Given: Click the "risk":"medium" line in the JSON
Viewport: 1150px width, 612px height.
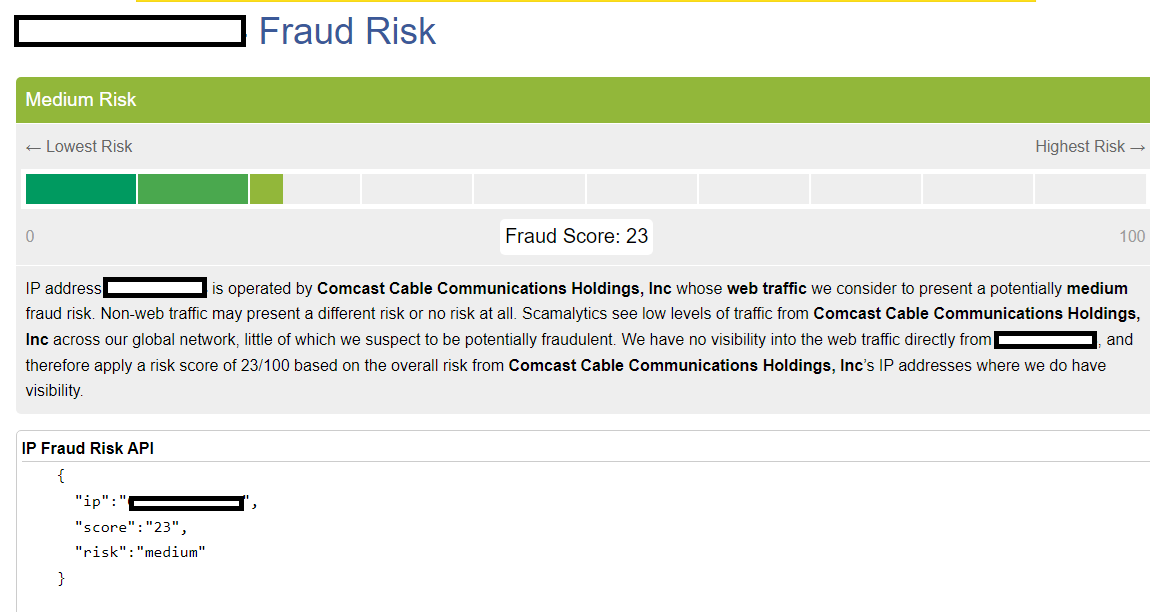Looking at the screenshot, I should click(x=139, y=552).
